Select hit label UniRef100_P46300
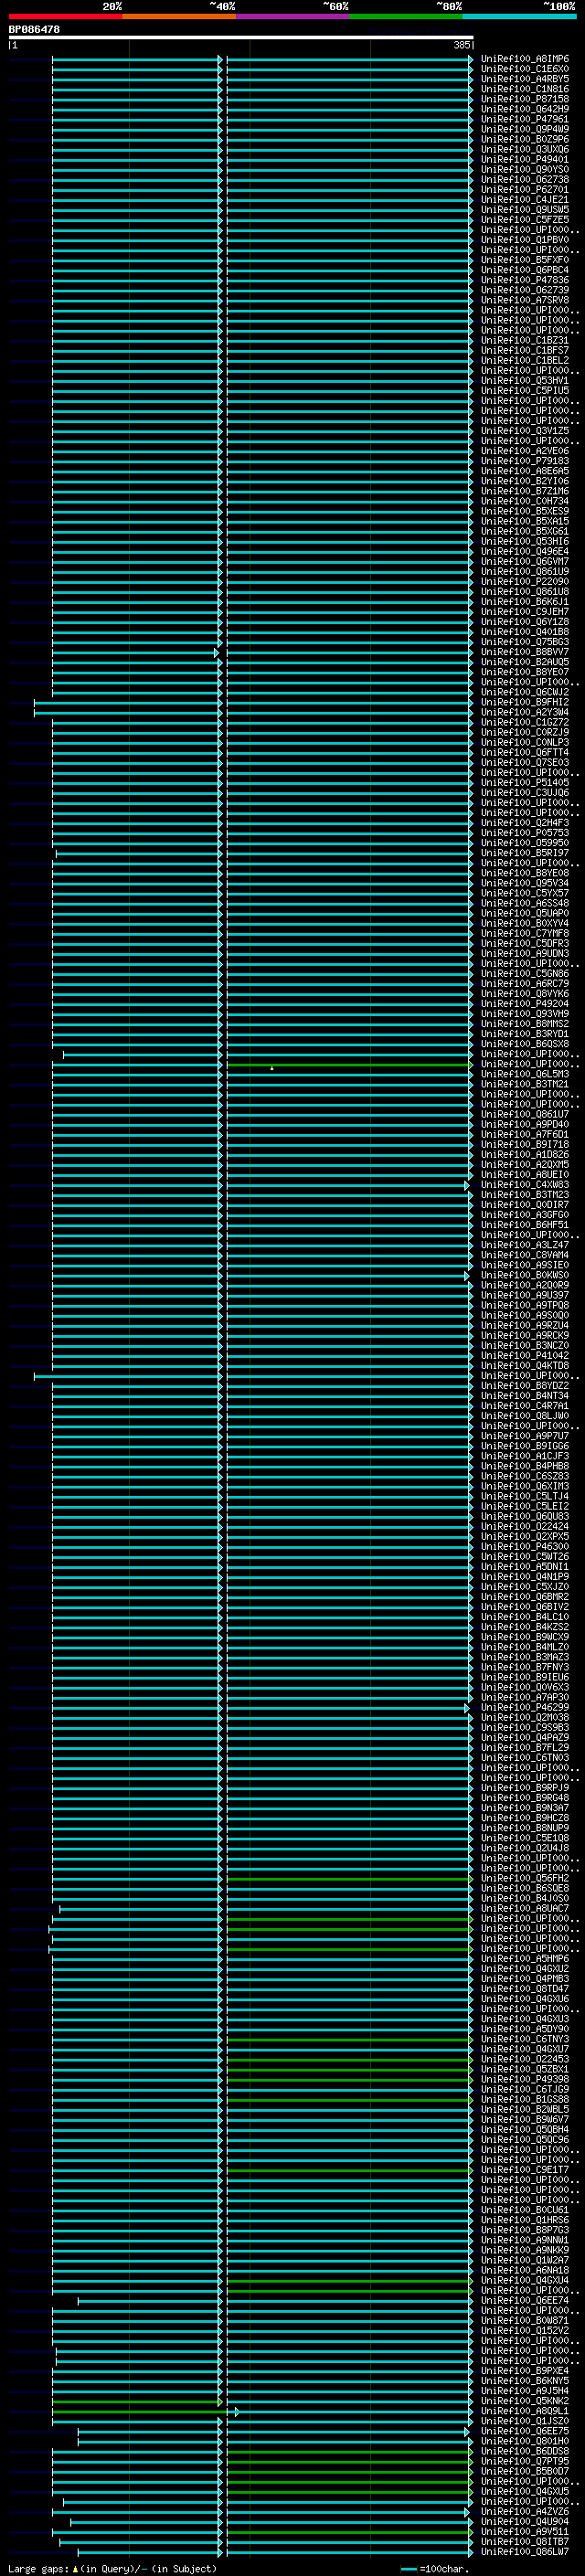The height and width of the screenshot is (2576, 585). [x=525, y=1547]
